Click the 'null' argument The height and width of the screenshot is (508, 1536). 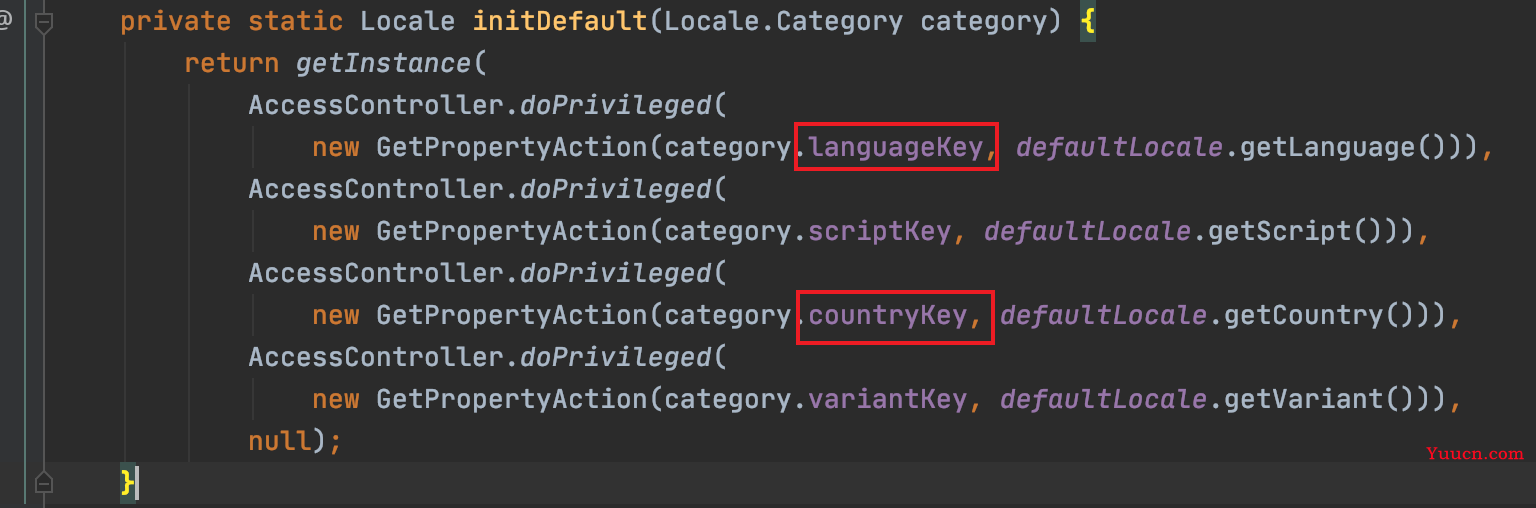point(280,441)
